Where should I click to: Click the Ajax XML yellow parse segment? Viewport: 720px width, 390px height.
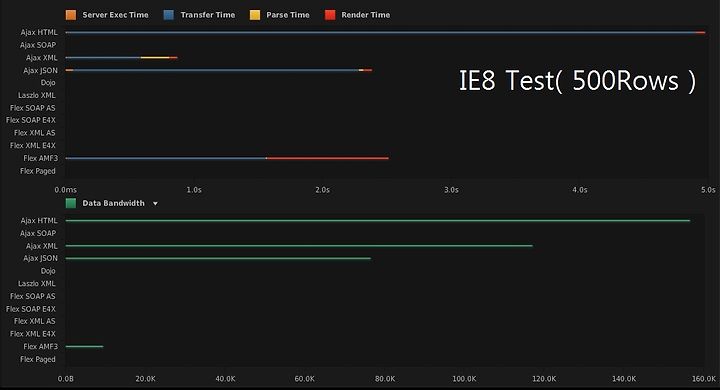[155, 57]
